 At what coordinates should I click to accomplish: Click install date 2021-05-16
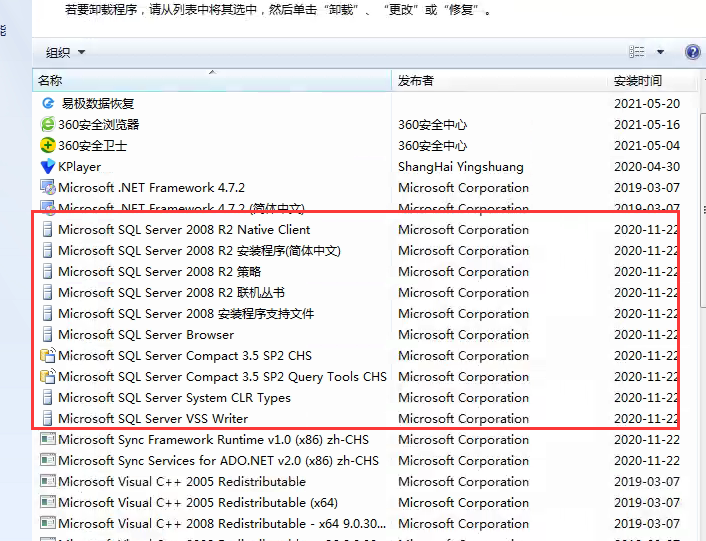(x=647, y=124)
